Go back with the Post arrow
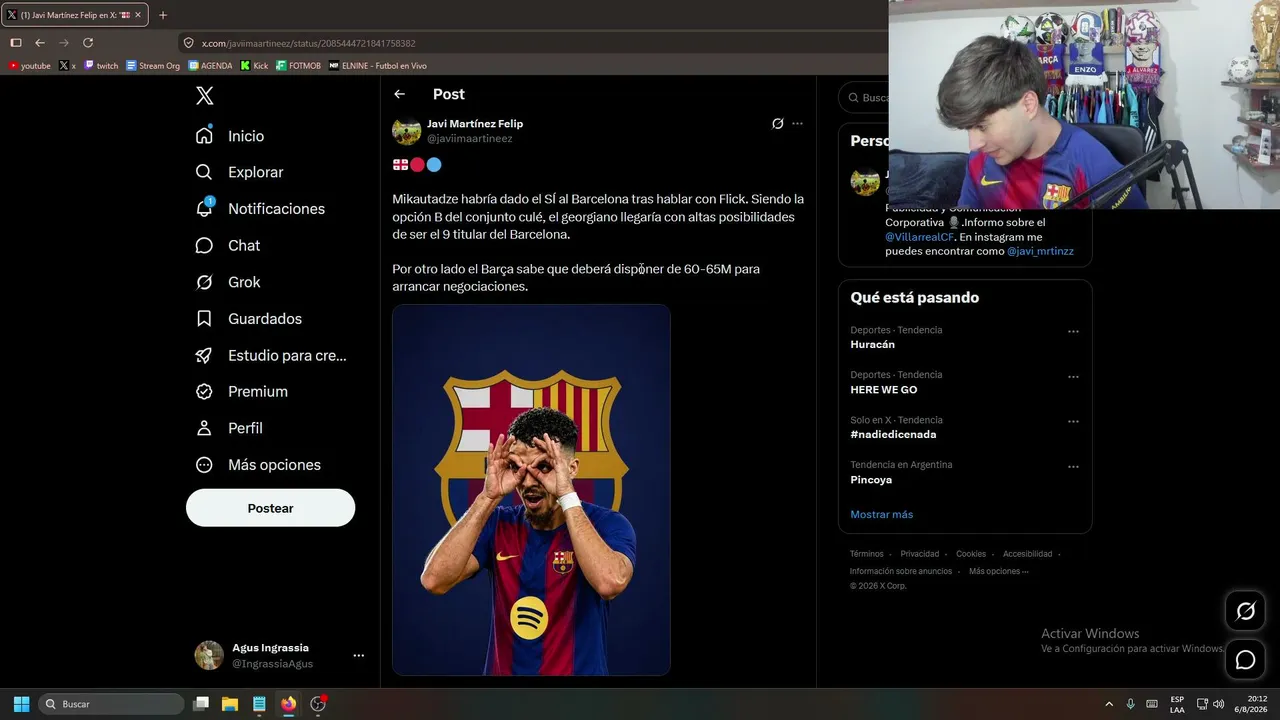Viewport: 1280px width, 720px height. (400, 94)
